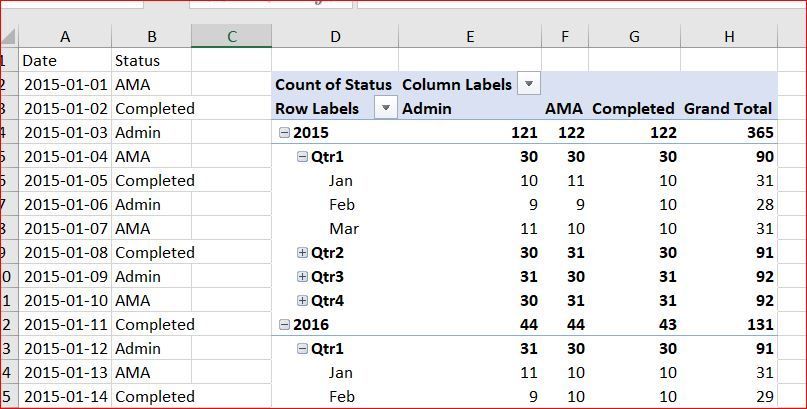Click the 2015 grand total value 365
Viewport: 807px width, 409px height.
point(757,133)
